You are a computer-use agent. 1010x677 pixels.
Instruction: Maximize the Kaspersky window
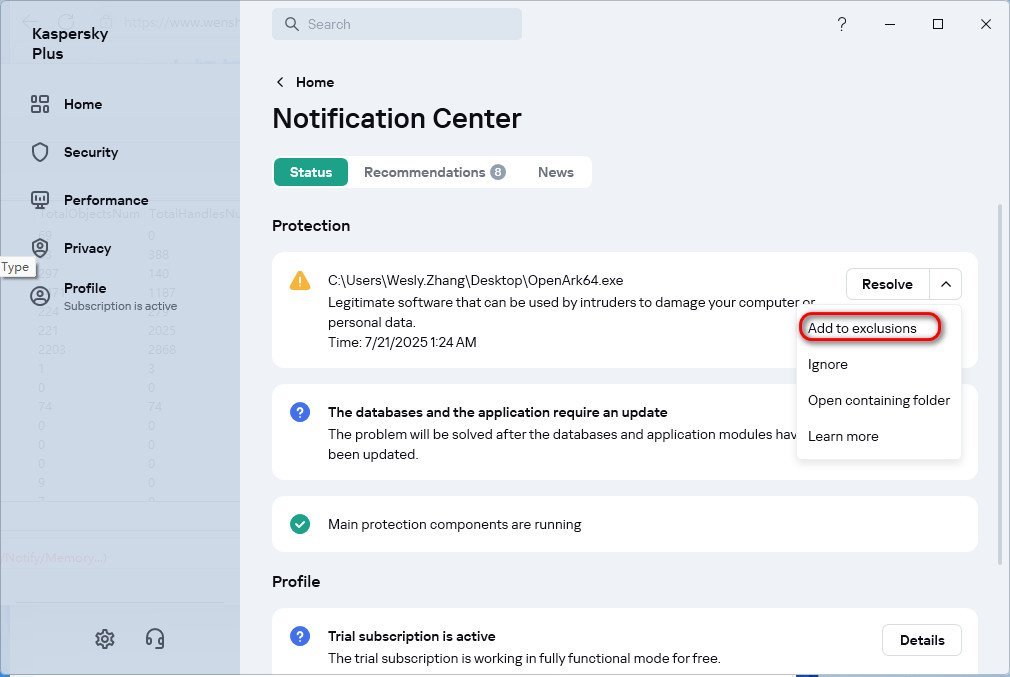[938, 24]
